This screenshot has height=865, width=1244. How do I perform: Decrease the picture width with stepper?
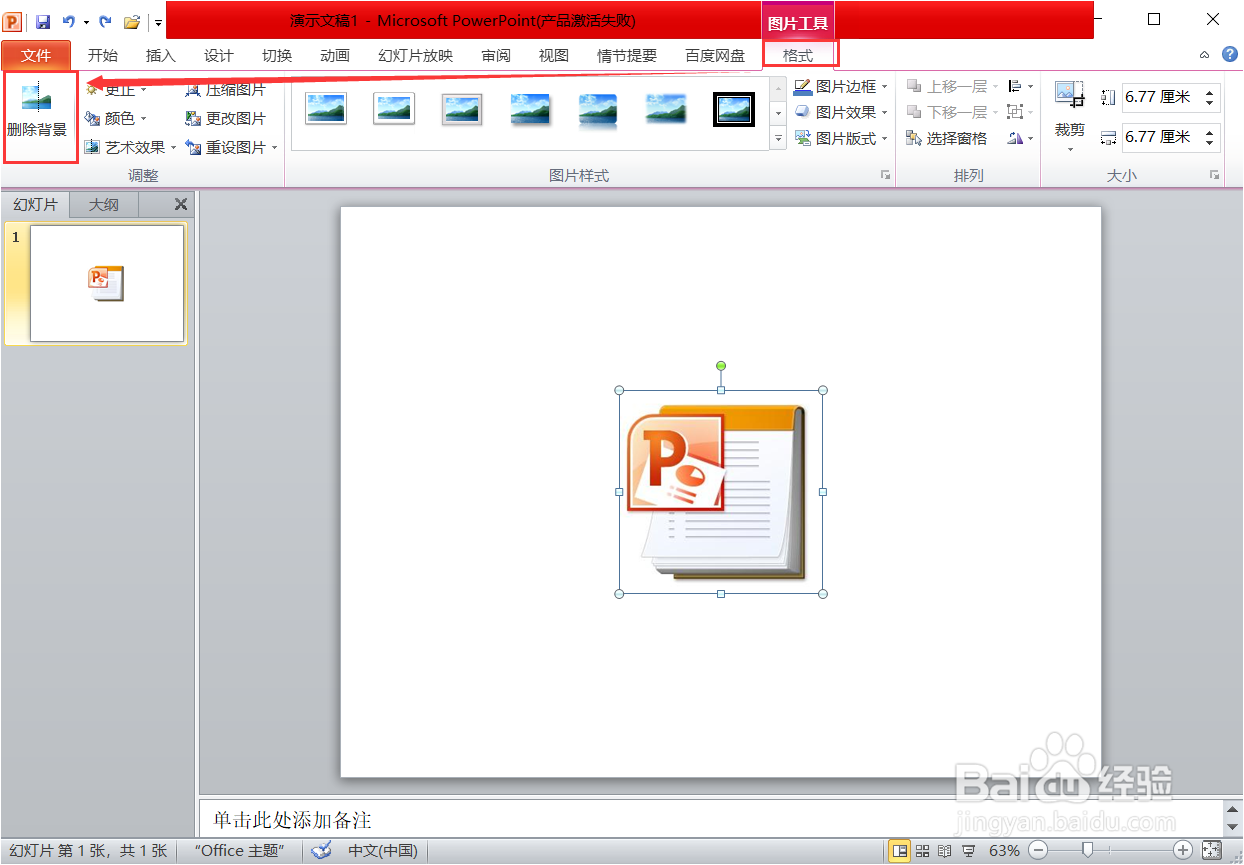(x=1211, y=143)
